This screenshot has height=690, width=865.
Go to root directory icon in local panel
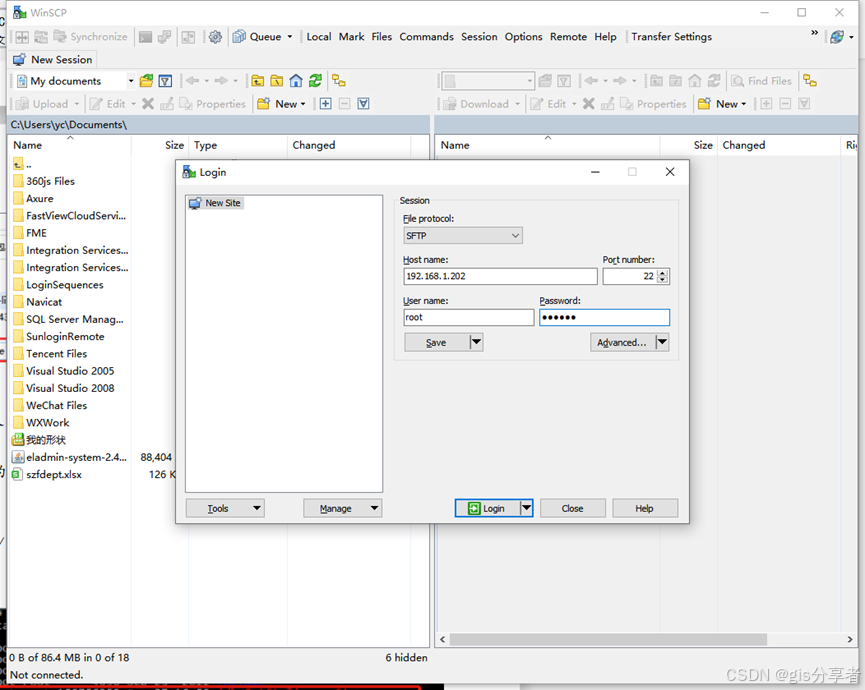(x=277, y=81)
